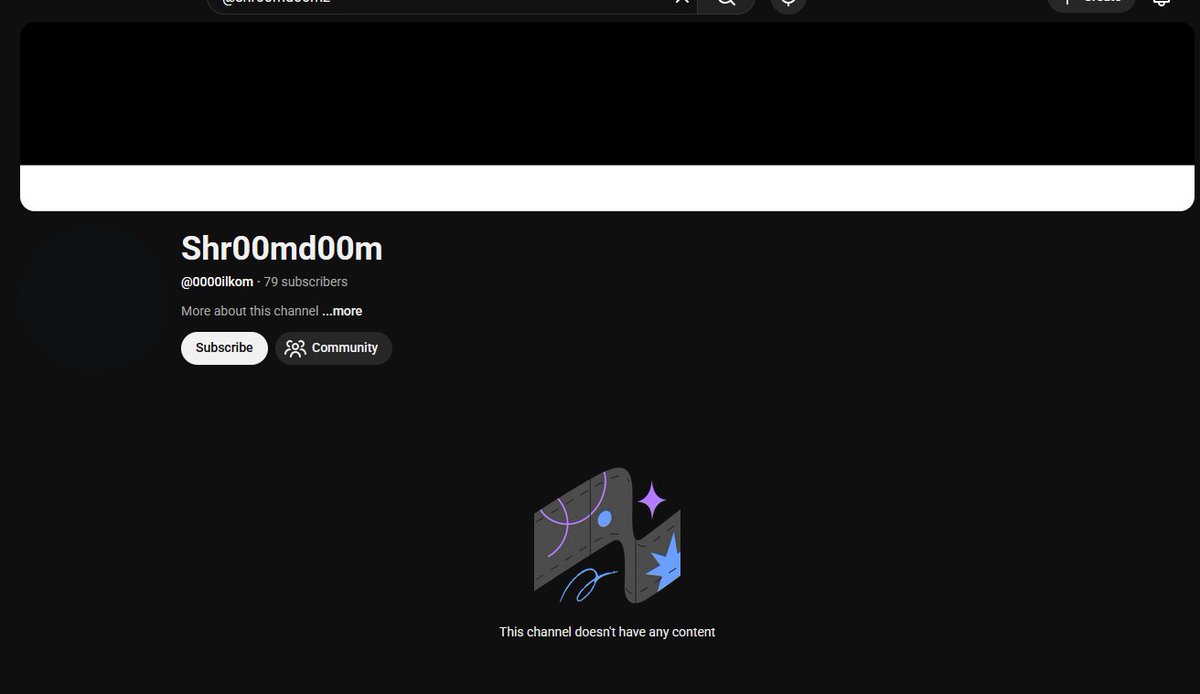Click the '79 subscribers' count
The image size is (1200, 694).
pos(306,282)
